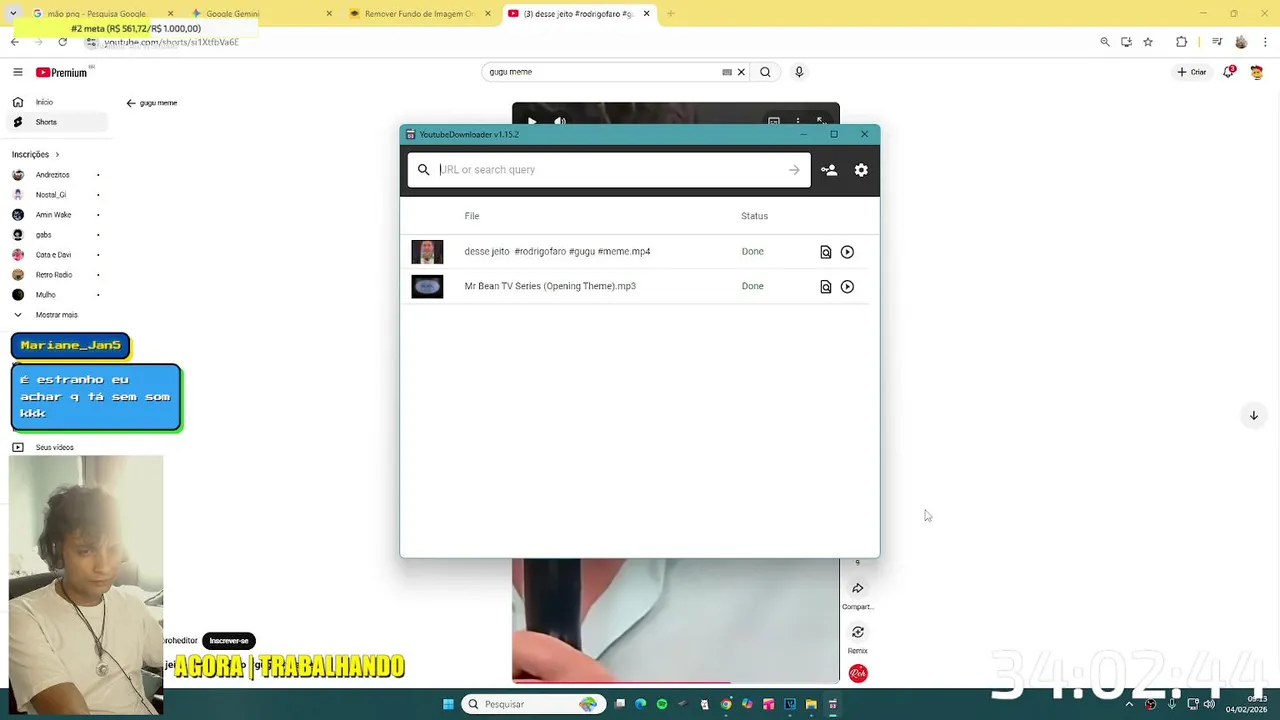Open browser three-dot menu
The height and width of the screenshot is (720, 1280).
(1265, 42)
